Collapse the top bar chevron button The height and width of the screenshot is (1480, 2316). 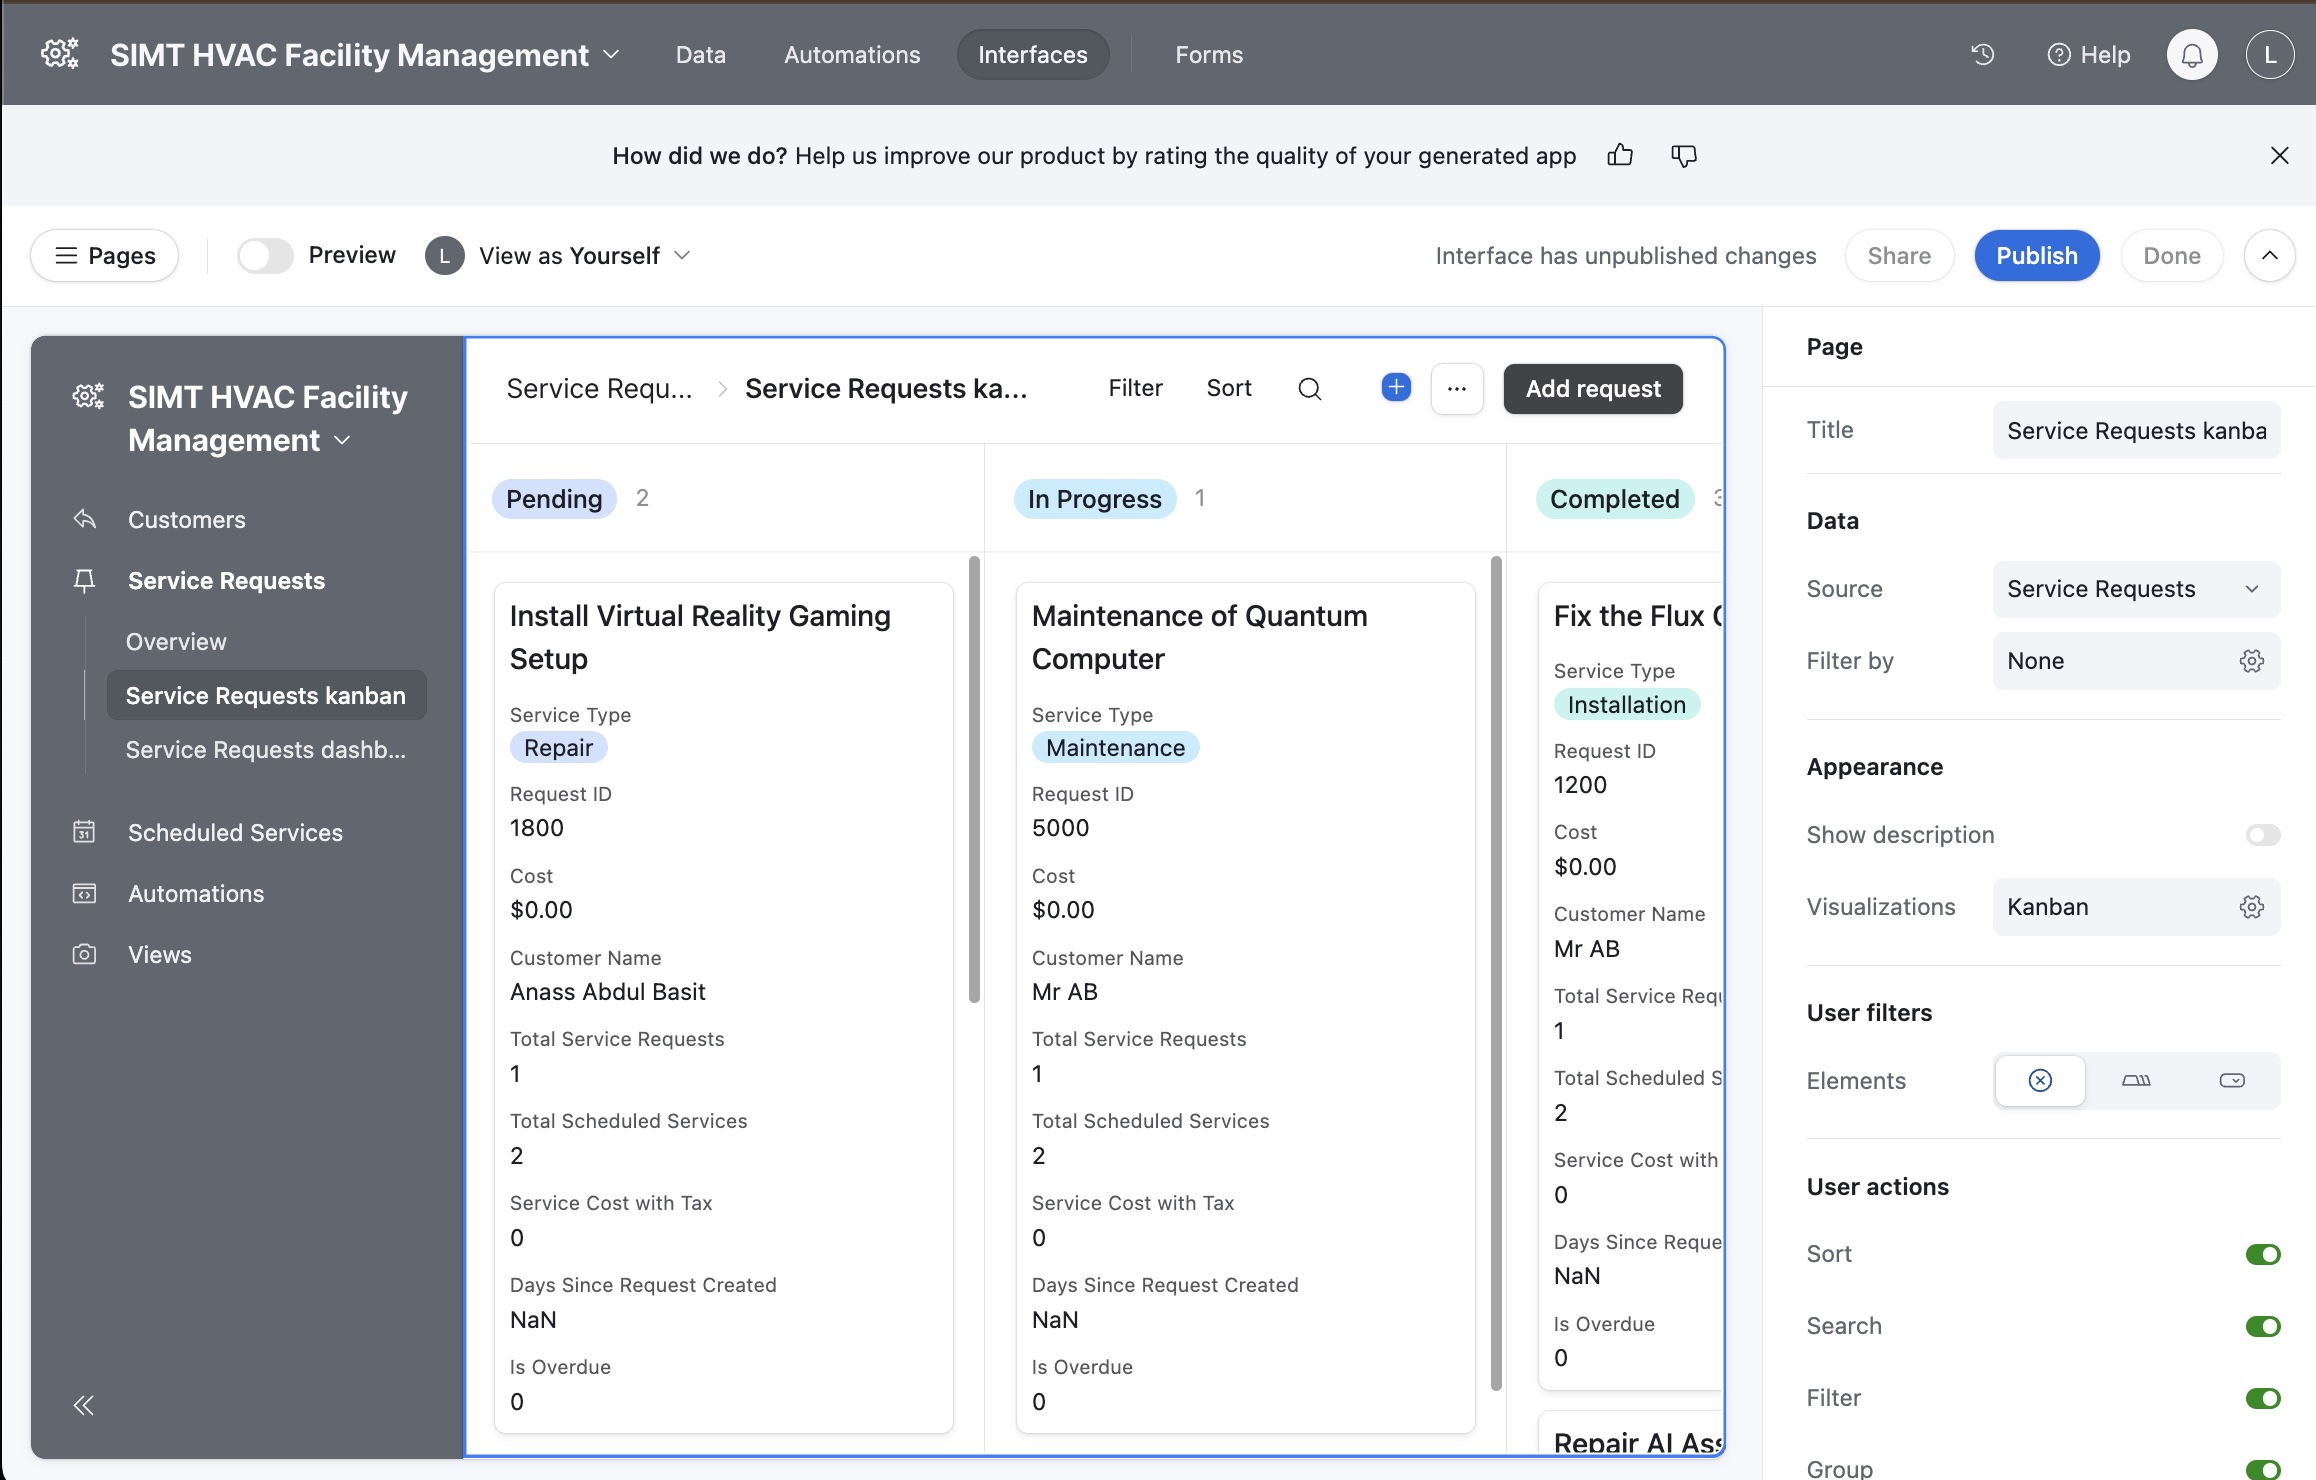click(2269, 255)
